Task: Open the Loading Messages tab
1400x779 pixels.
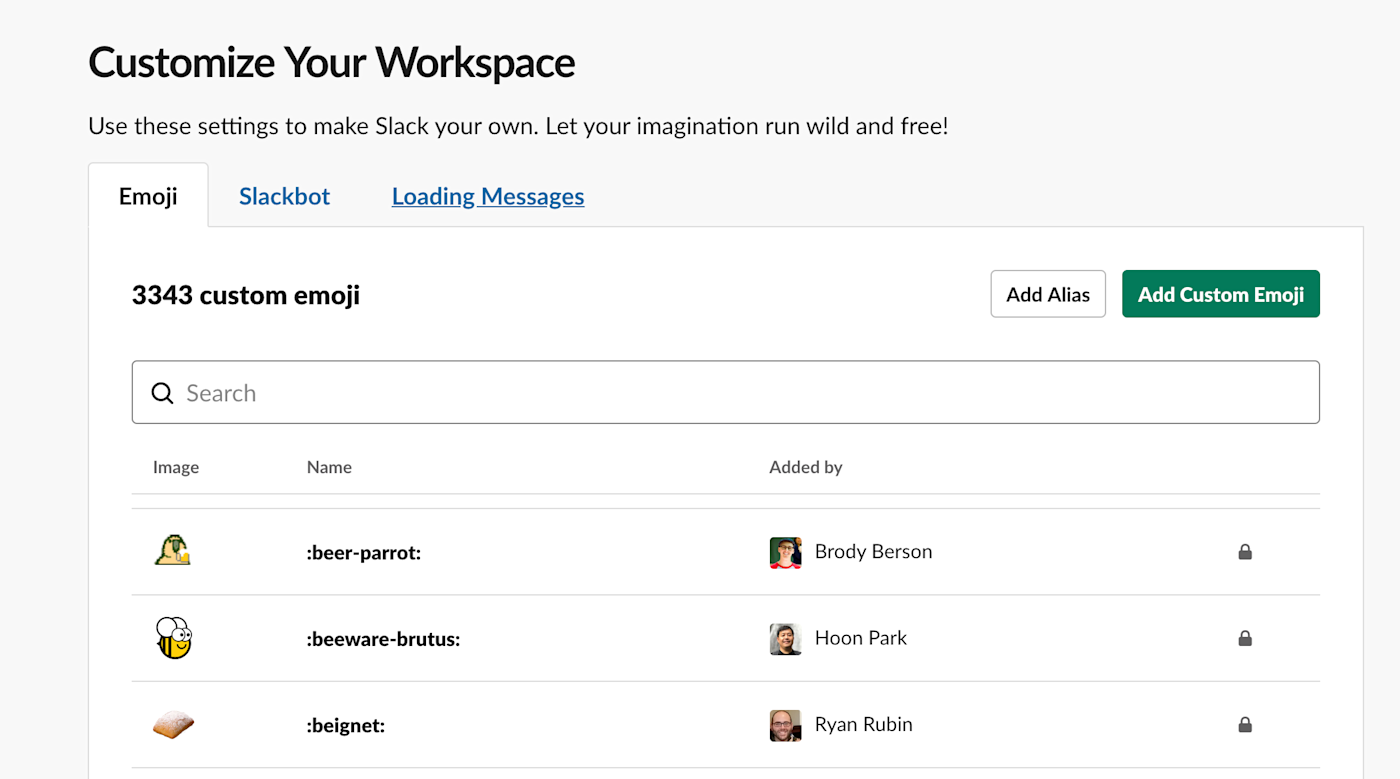Action: coord(488,196)
